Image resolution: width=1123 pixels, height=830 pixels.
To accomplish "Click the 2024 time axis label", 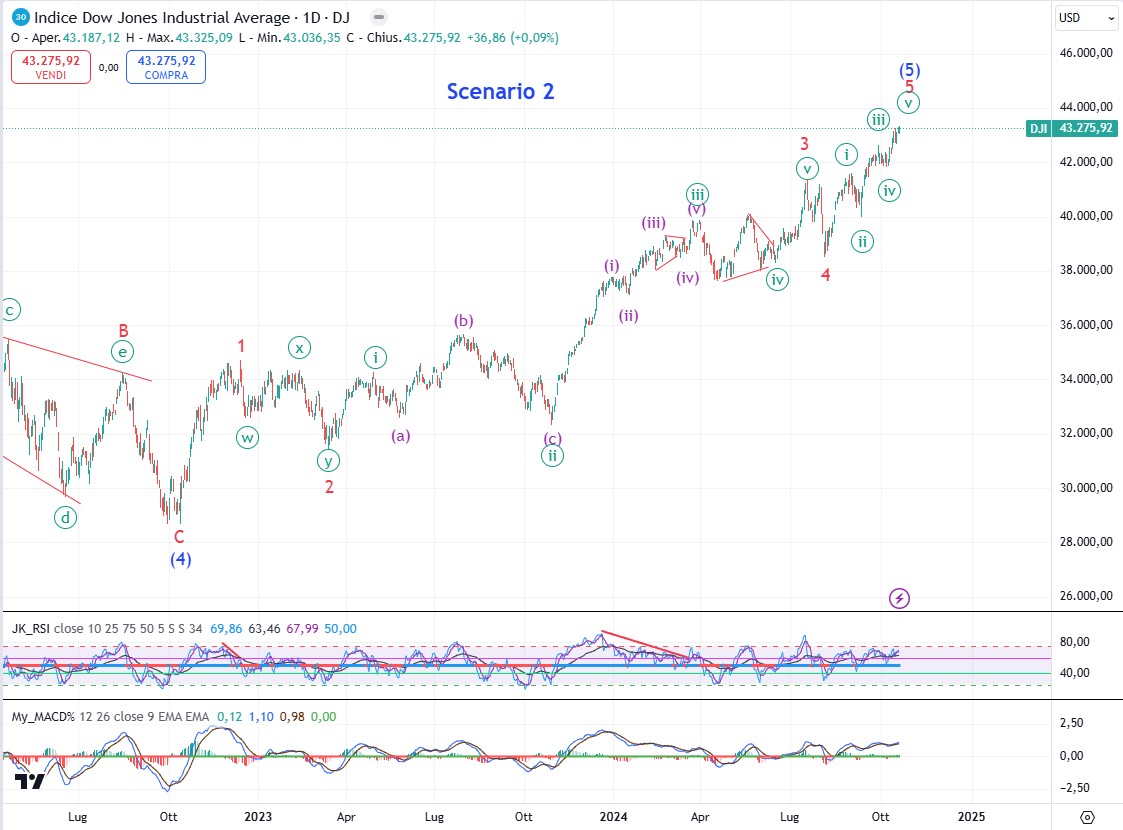I will [x=614, y=817].
